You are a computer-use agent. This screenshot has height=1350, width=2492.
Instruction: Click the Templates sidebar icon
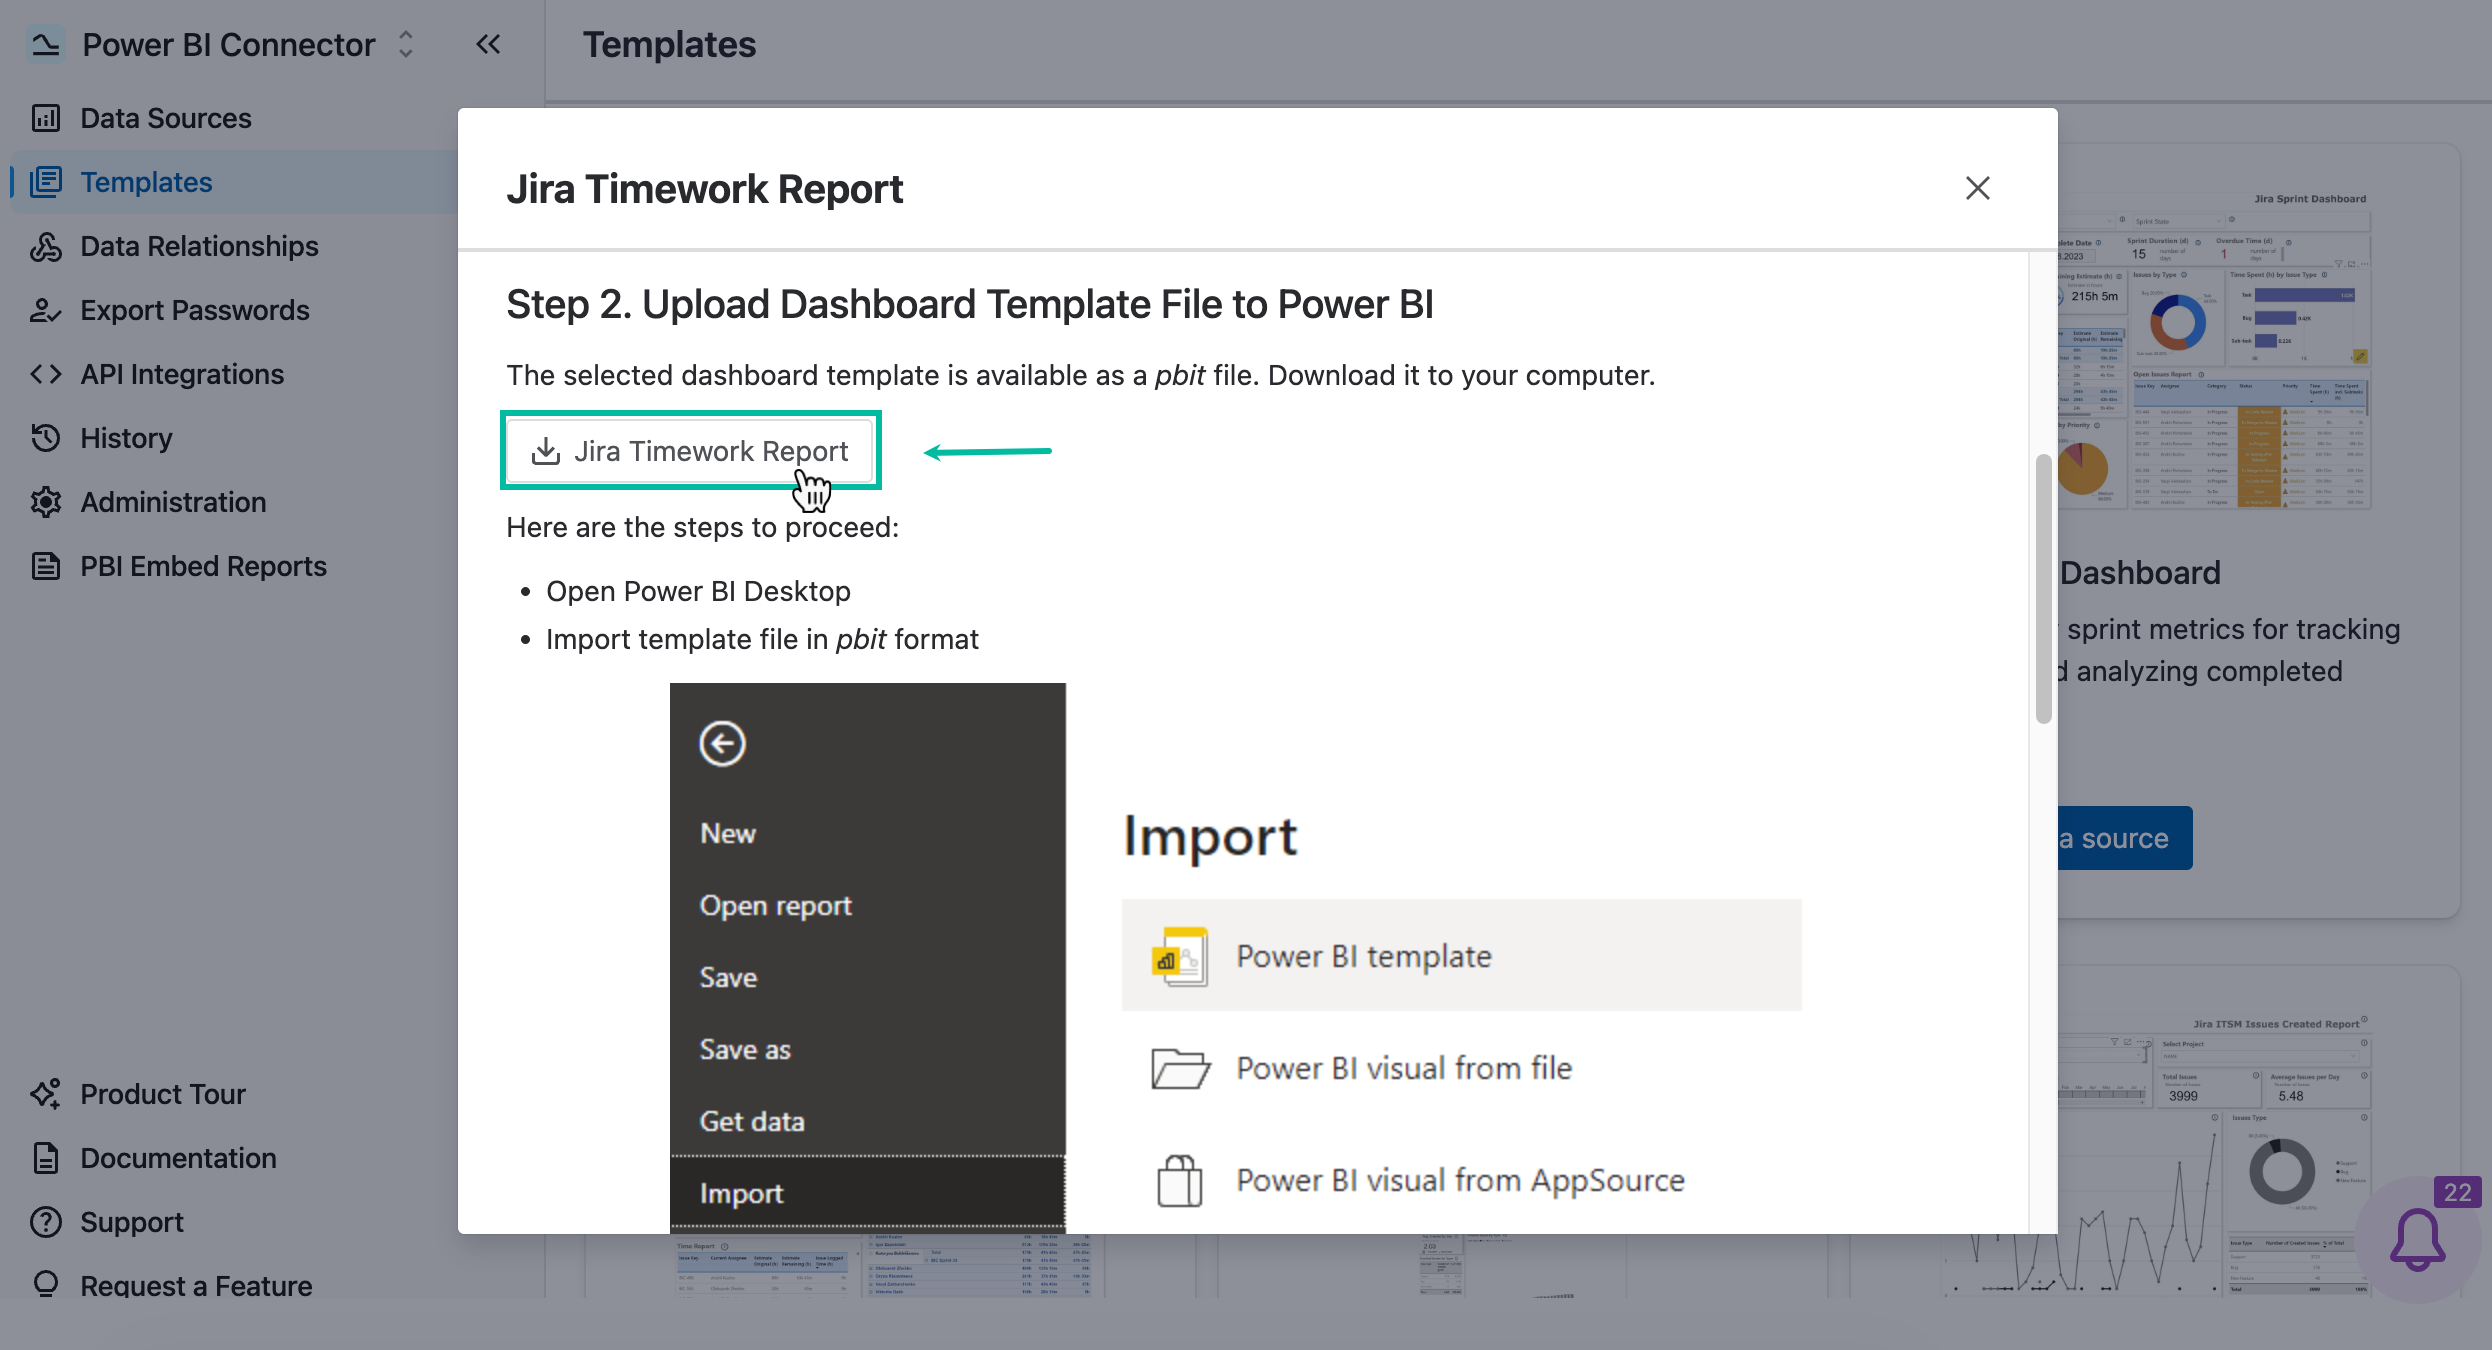[46, 182]
